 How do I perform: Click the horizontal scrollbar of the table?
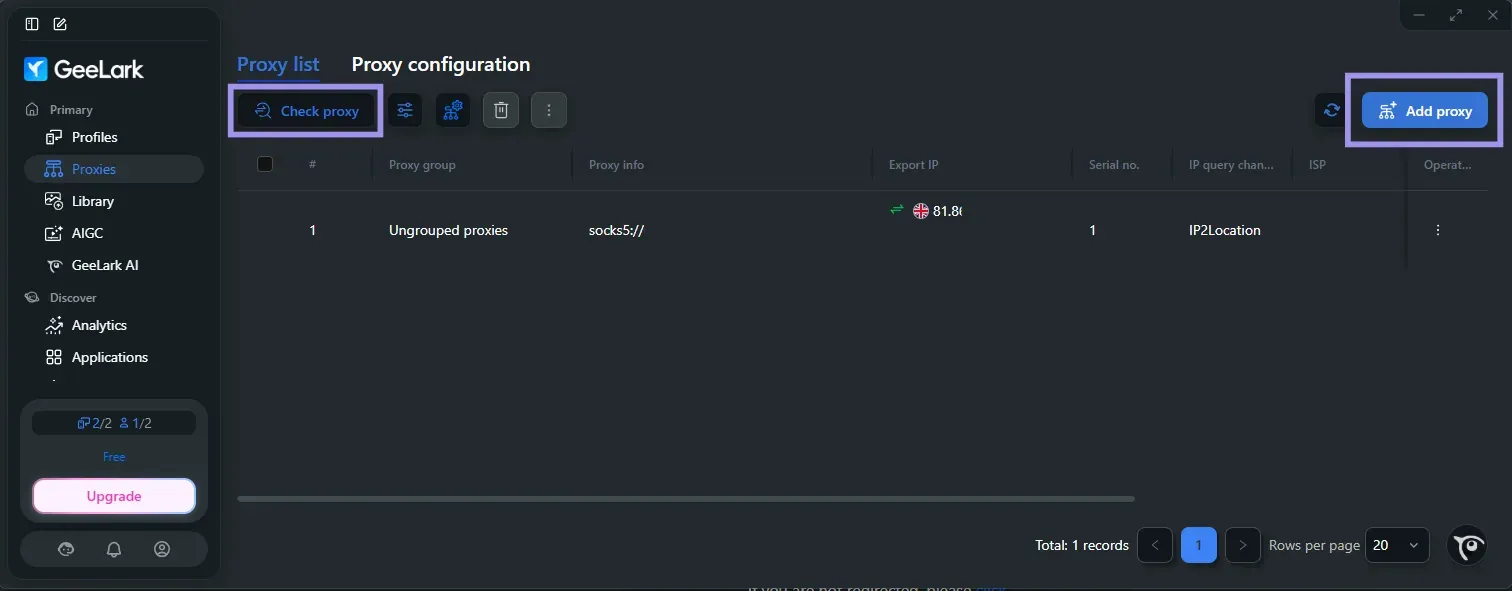(x=686, y=498)
